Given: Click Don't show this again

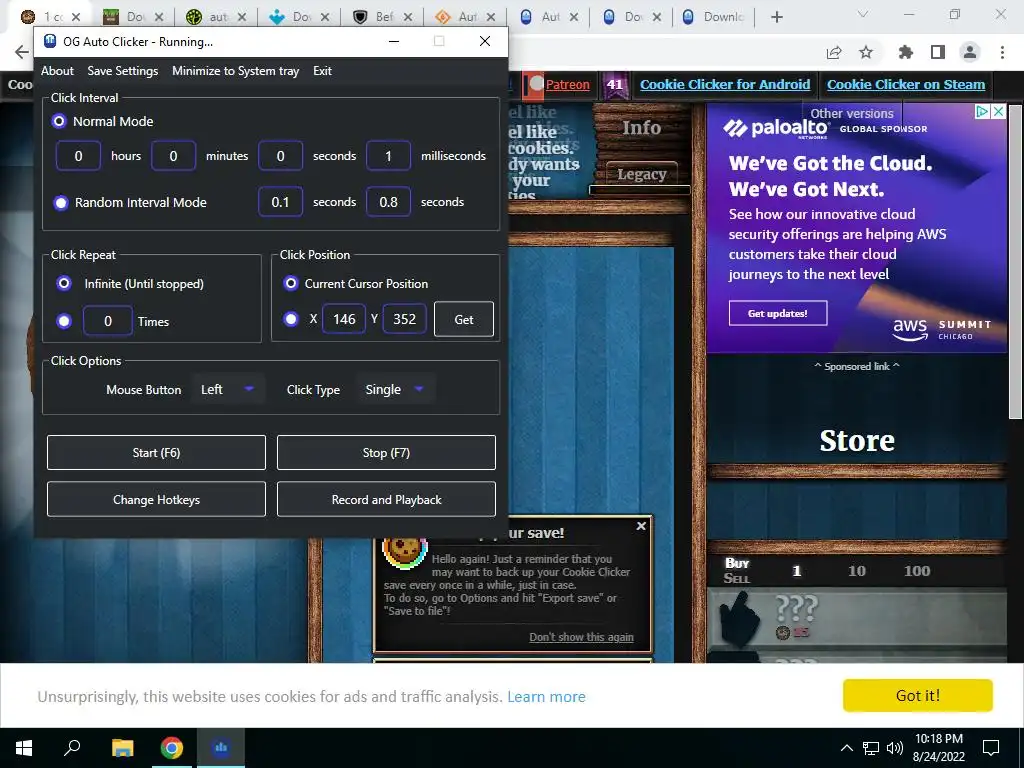Looking at the screenshot, I should click(581, 637).
